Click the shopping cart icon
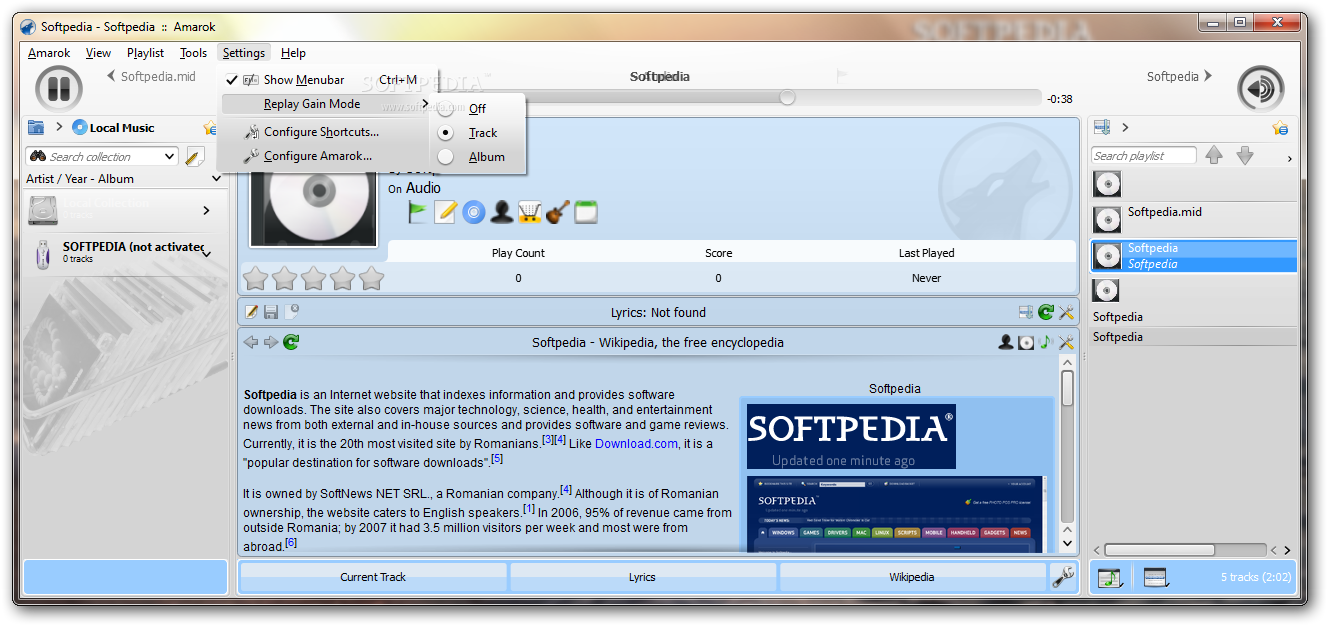This screenshot has height=626, width=1328. [529, 211]
